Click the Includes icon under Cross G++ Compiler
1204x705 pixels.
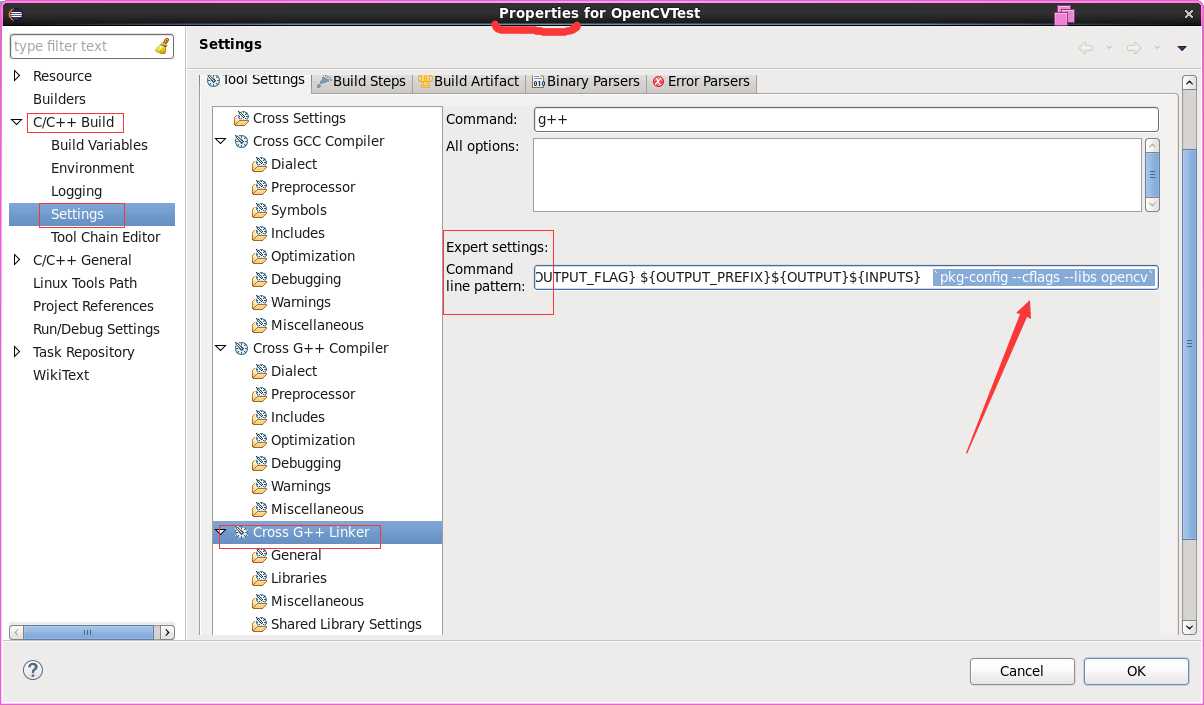(259, 417)
